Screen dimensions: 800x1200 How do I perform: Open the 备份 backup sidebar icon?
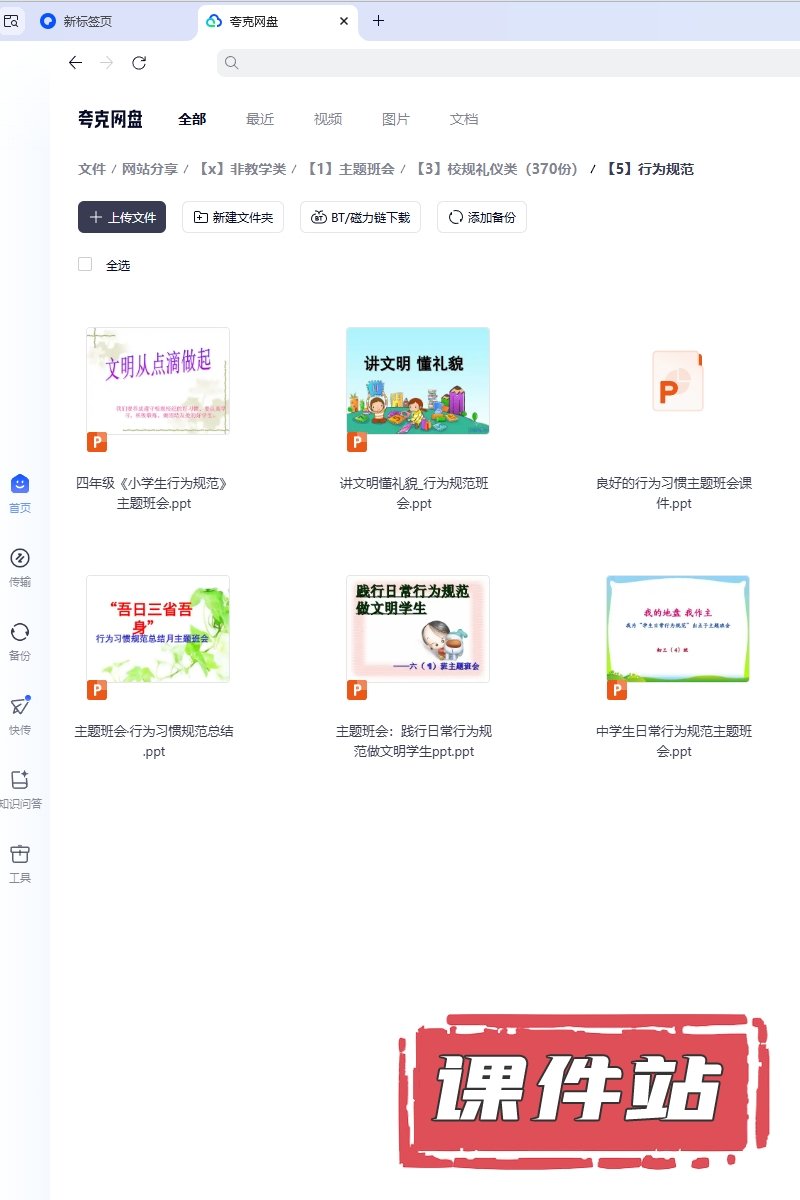(x=20, y=633)
